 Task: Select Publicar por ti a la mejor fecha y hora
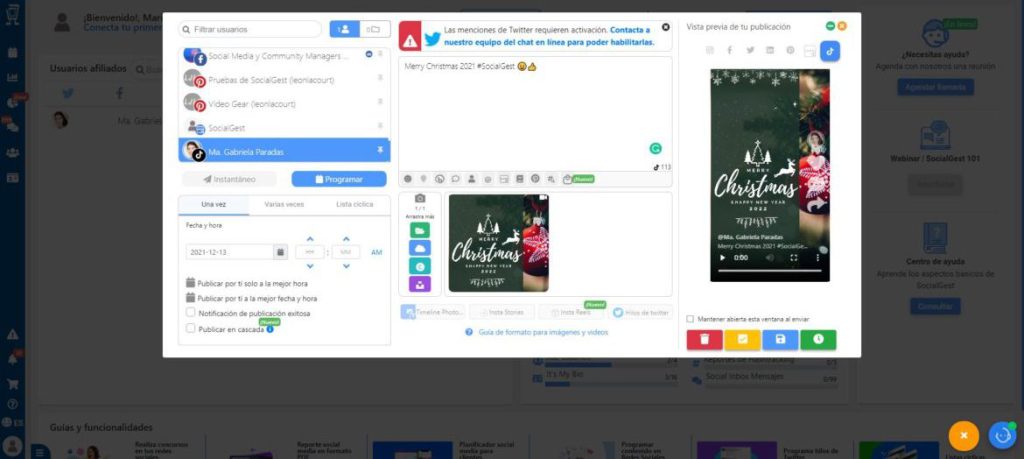(x=251, y=298)
